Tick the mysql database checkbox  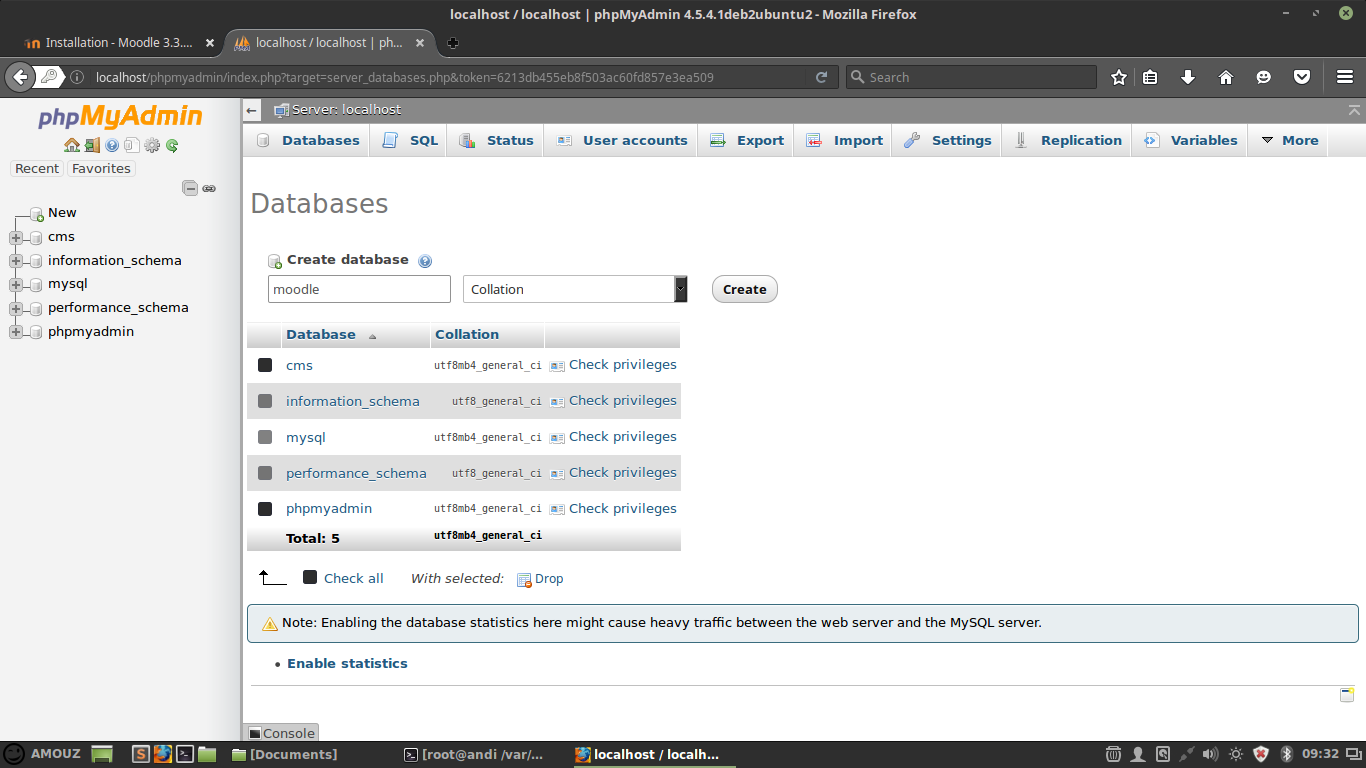[x=265, y=437]
